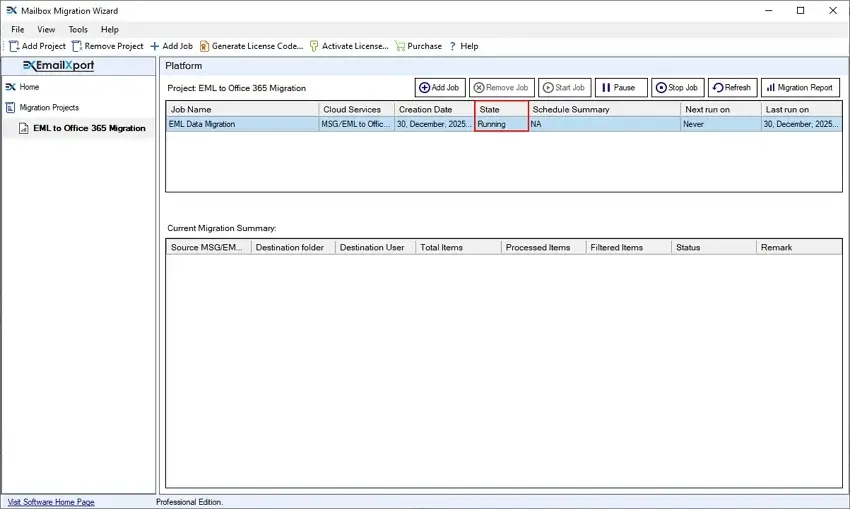Click the MSG/EML to Offic... cell
This screenshot has width=850, height=509.
coord(356,124)
